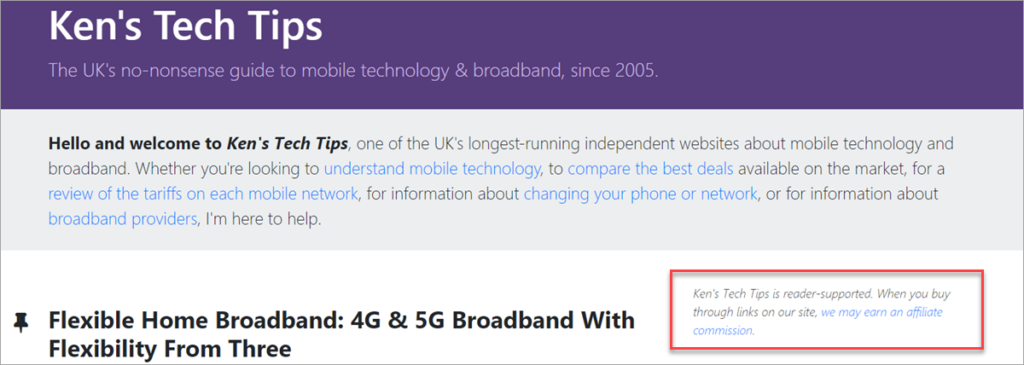Click the site tagline about mobile technology & broadband
The height and width of the screenshot is (365, 1024).
pos(353,71)
